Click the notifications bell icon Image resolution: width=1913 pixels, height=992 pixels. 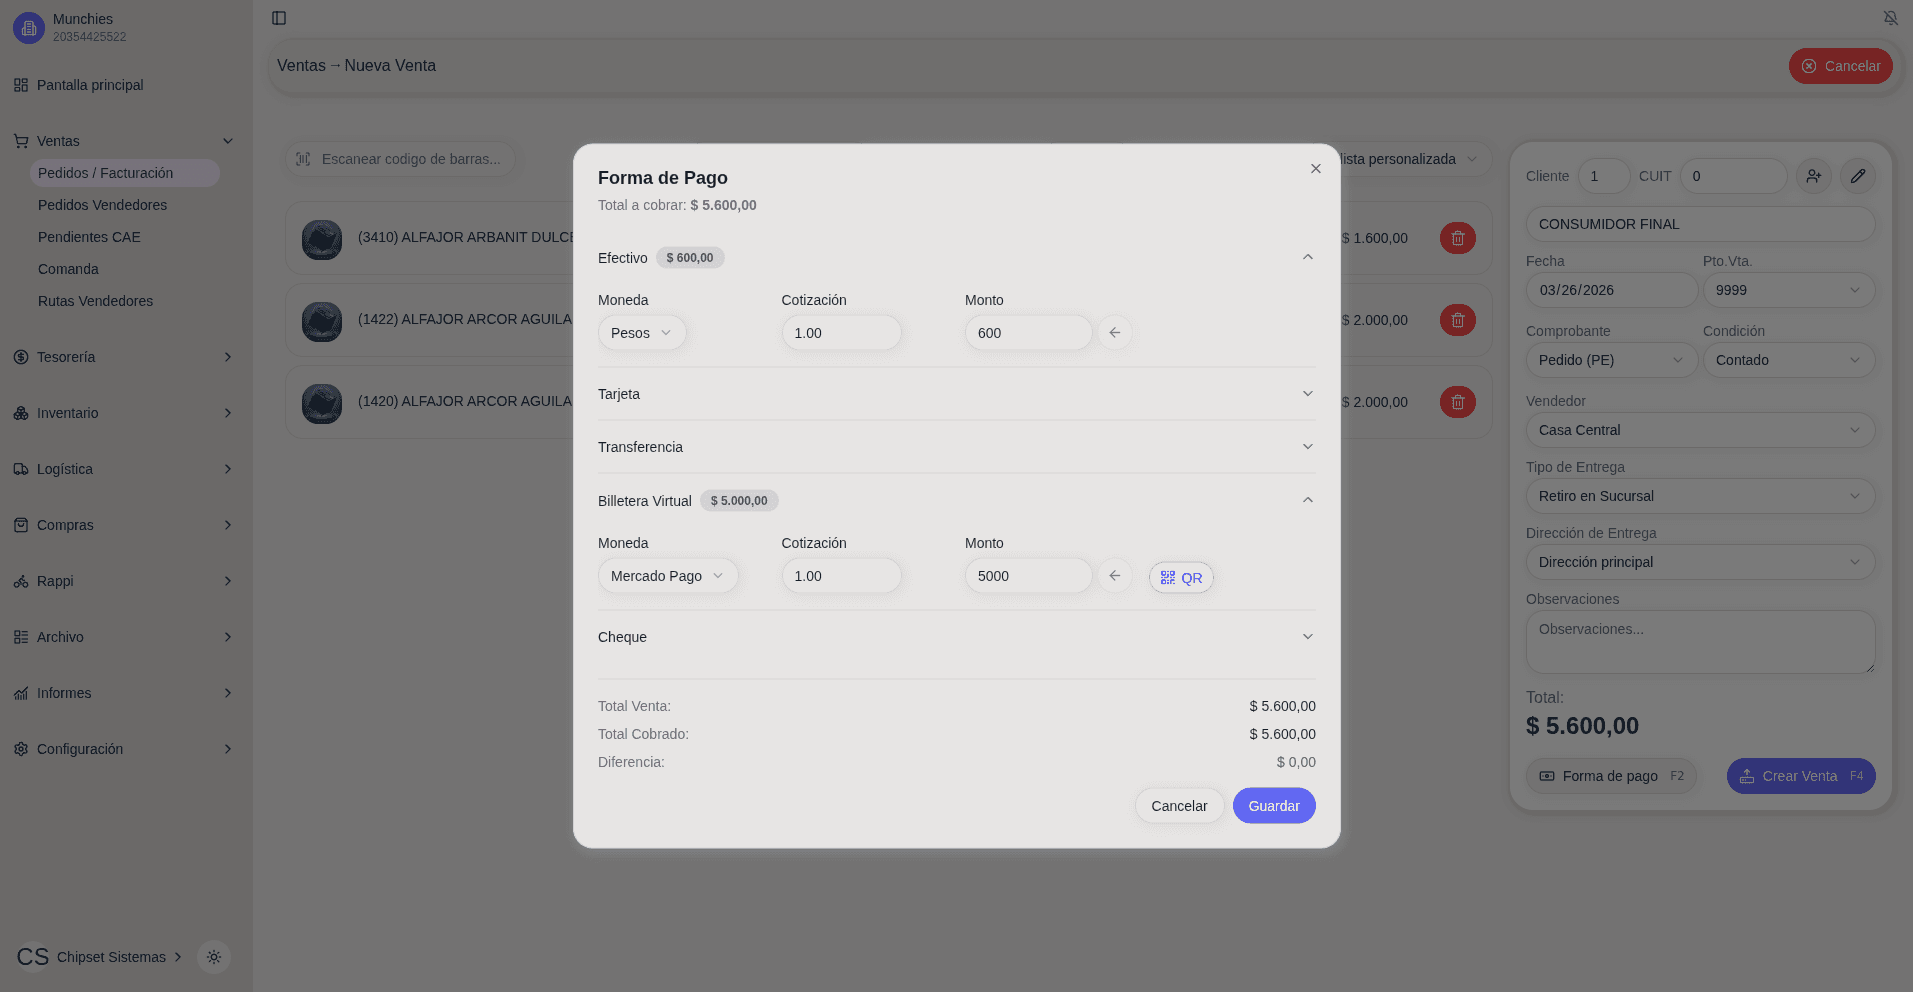(x=1890, y=18)
